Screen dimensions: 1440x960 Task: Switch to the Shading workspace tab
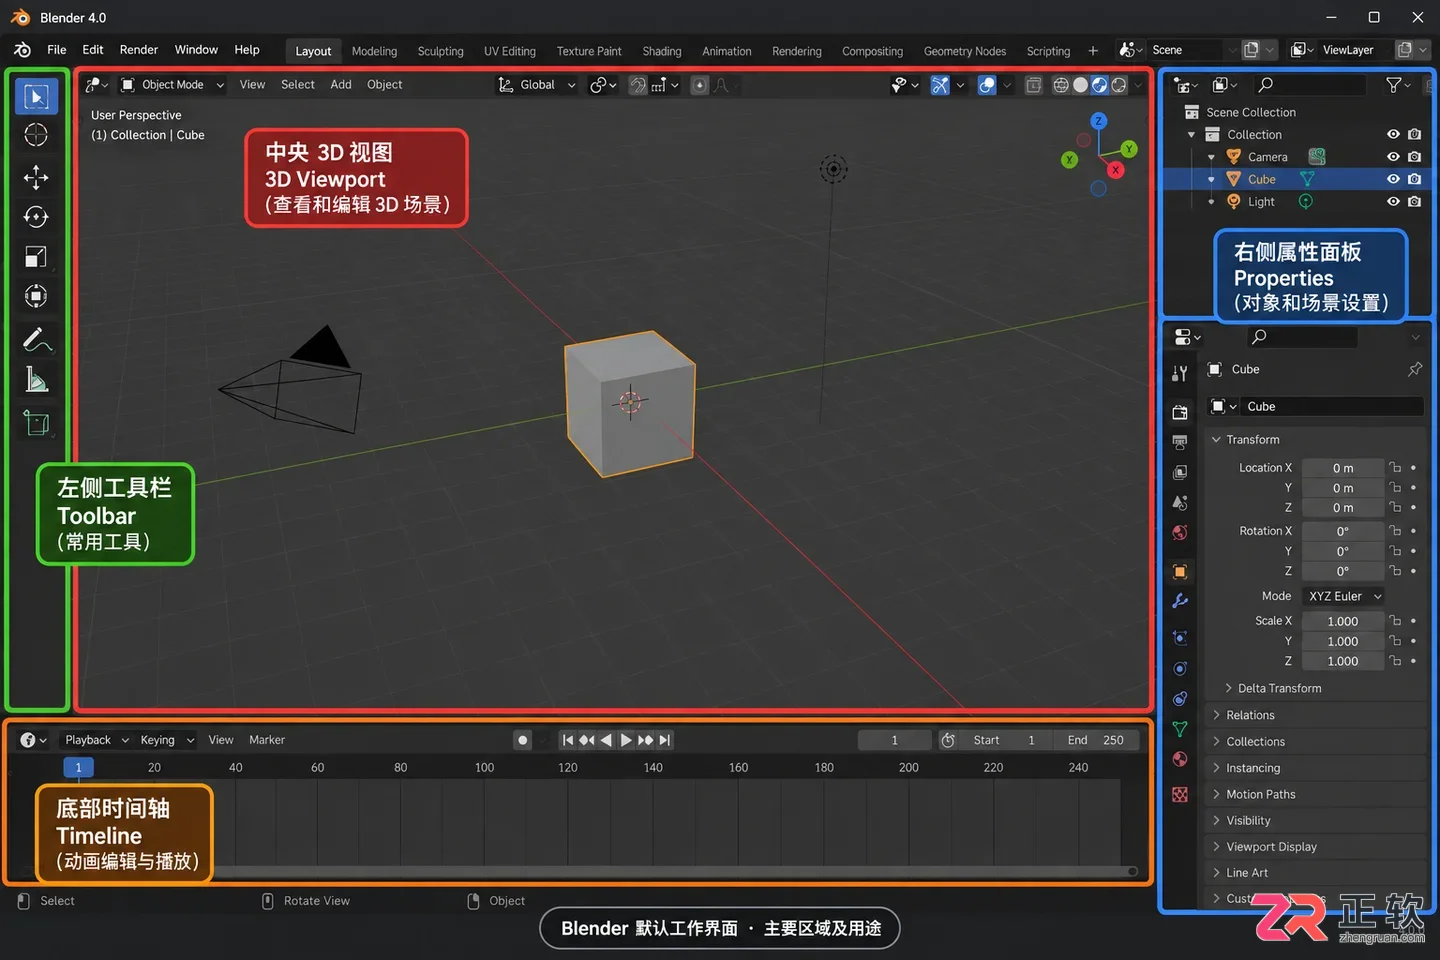pyautogui.click(x=662, y=51)
